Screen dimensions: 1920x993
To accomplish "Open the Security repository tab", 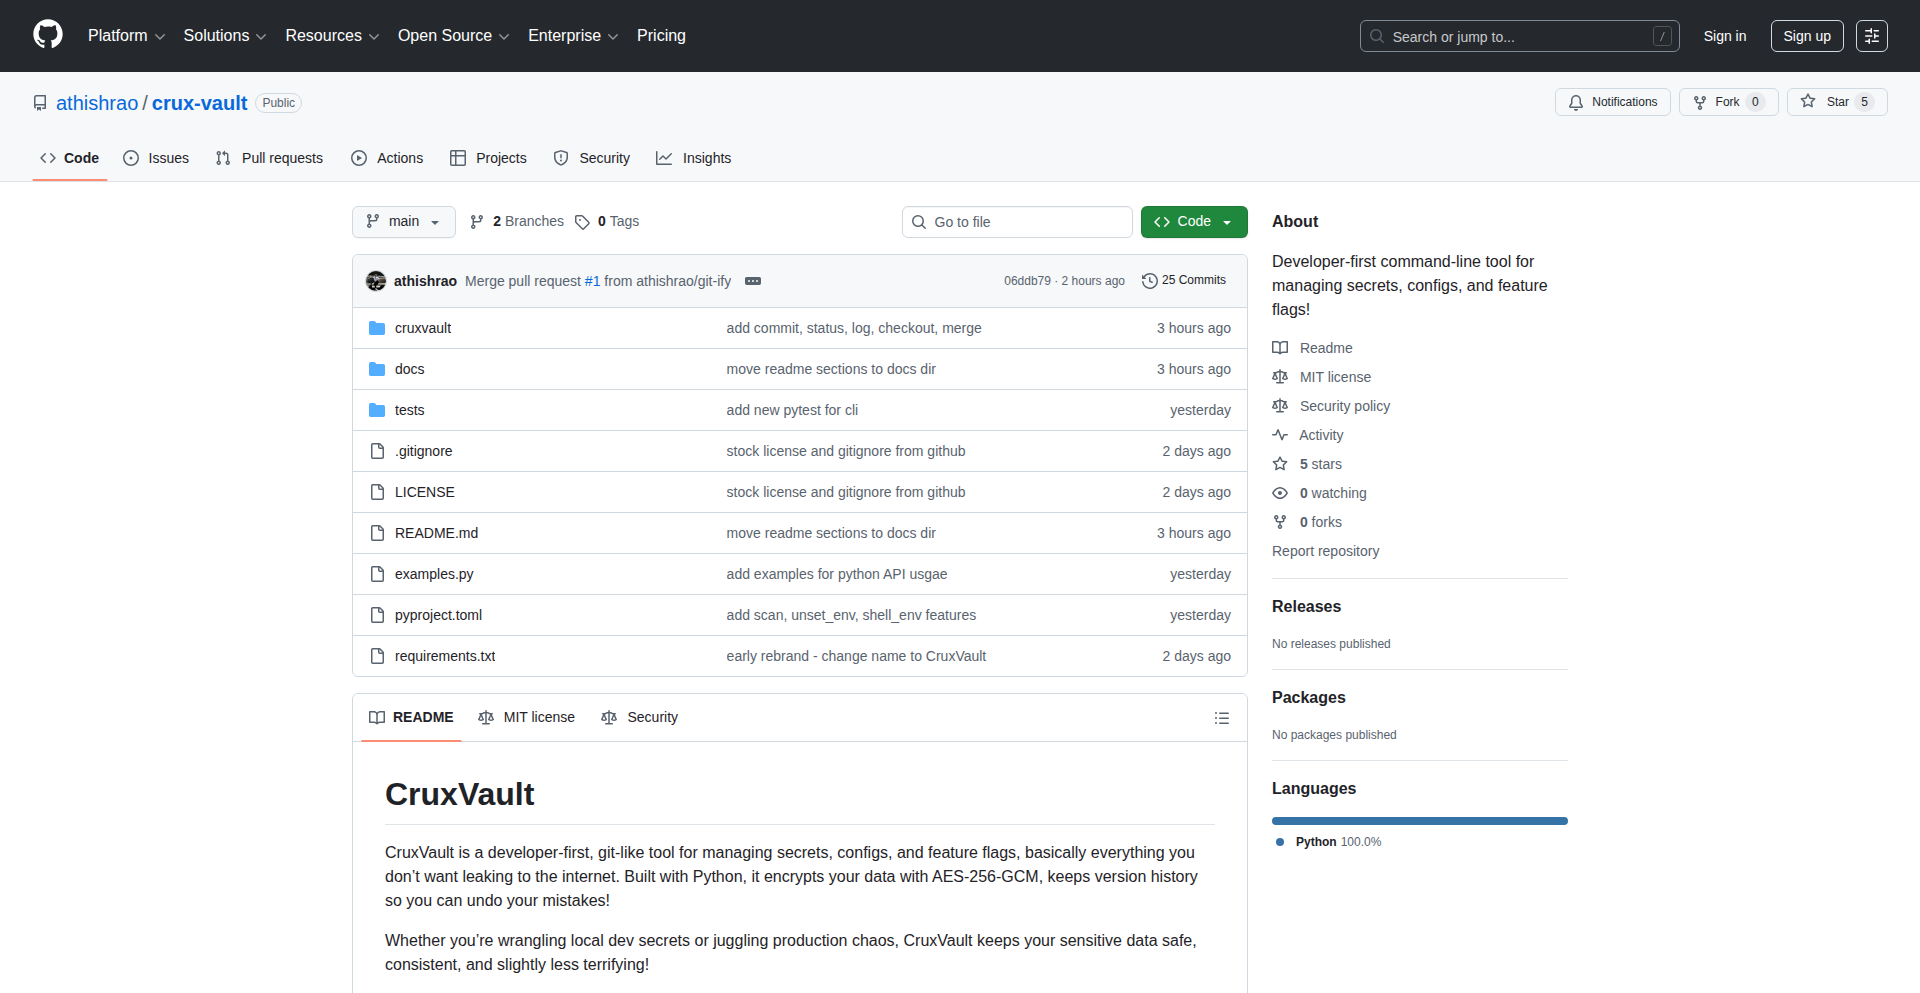I will (592, 158).
